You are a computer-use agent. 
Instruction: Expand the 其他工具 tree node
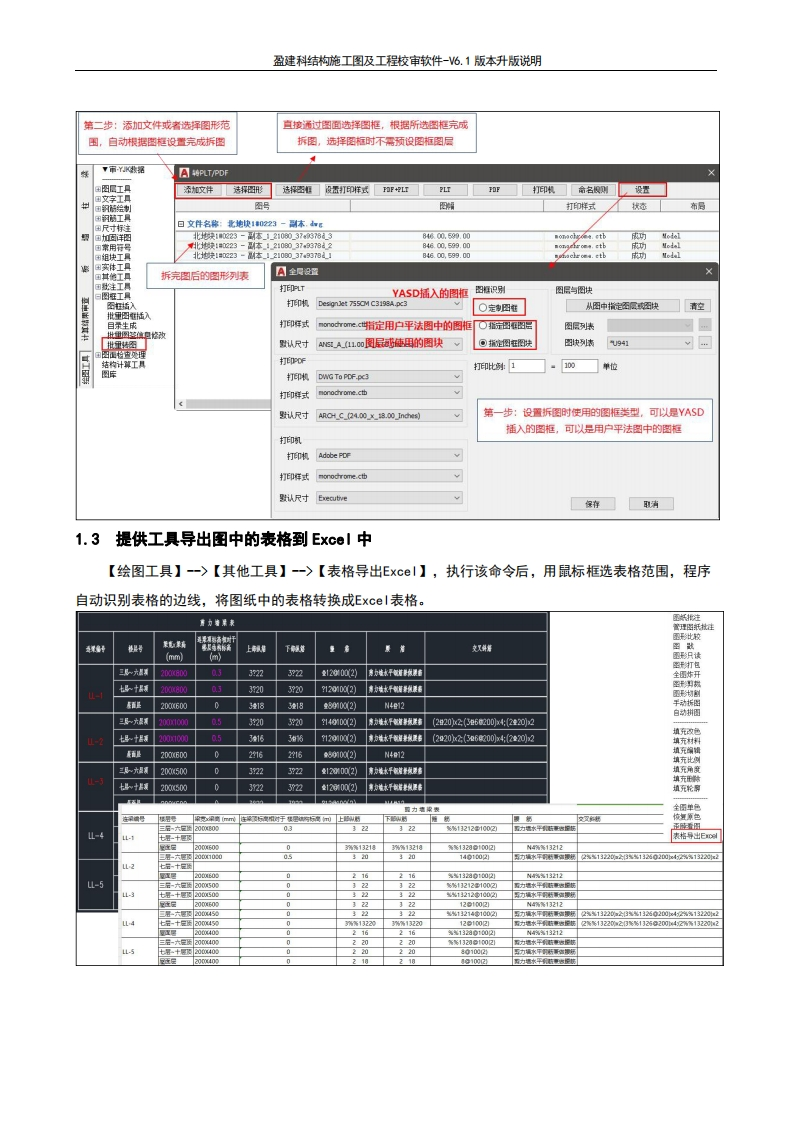[98, 276]
